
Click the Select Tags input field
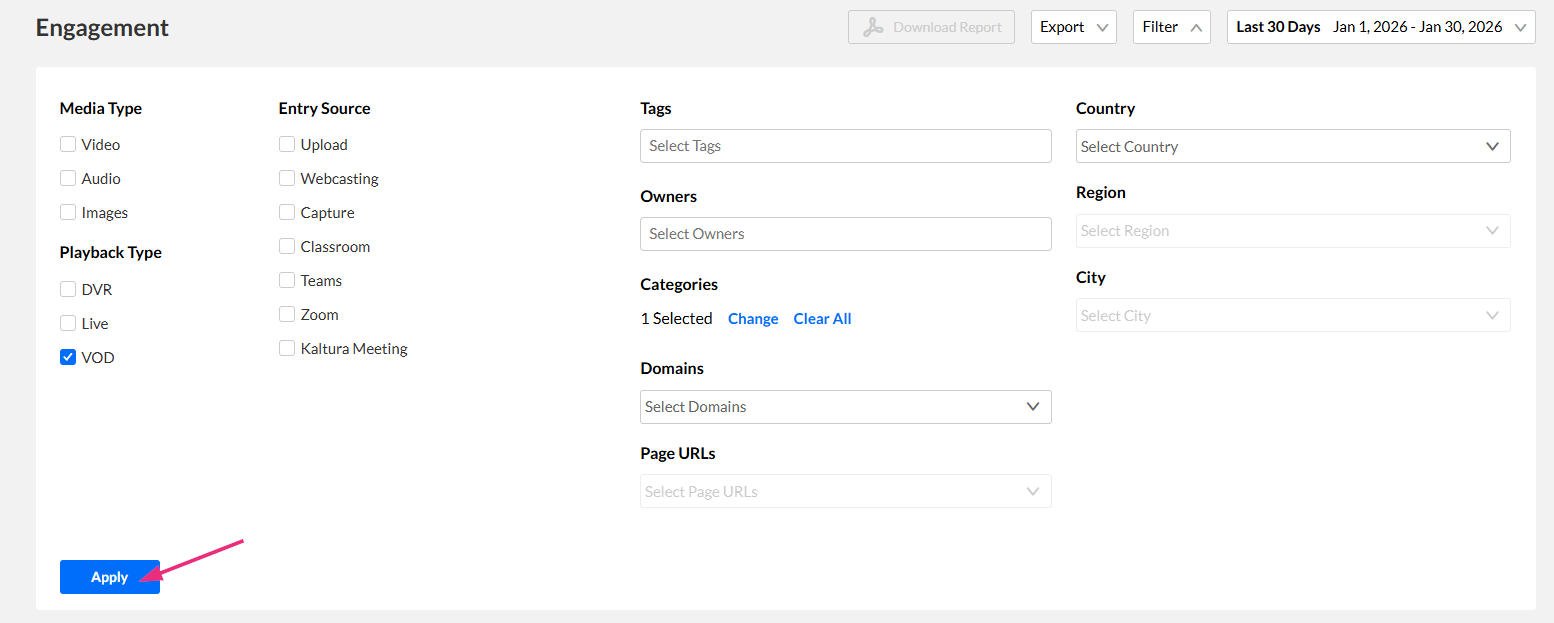[845, 146]
